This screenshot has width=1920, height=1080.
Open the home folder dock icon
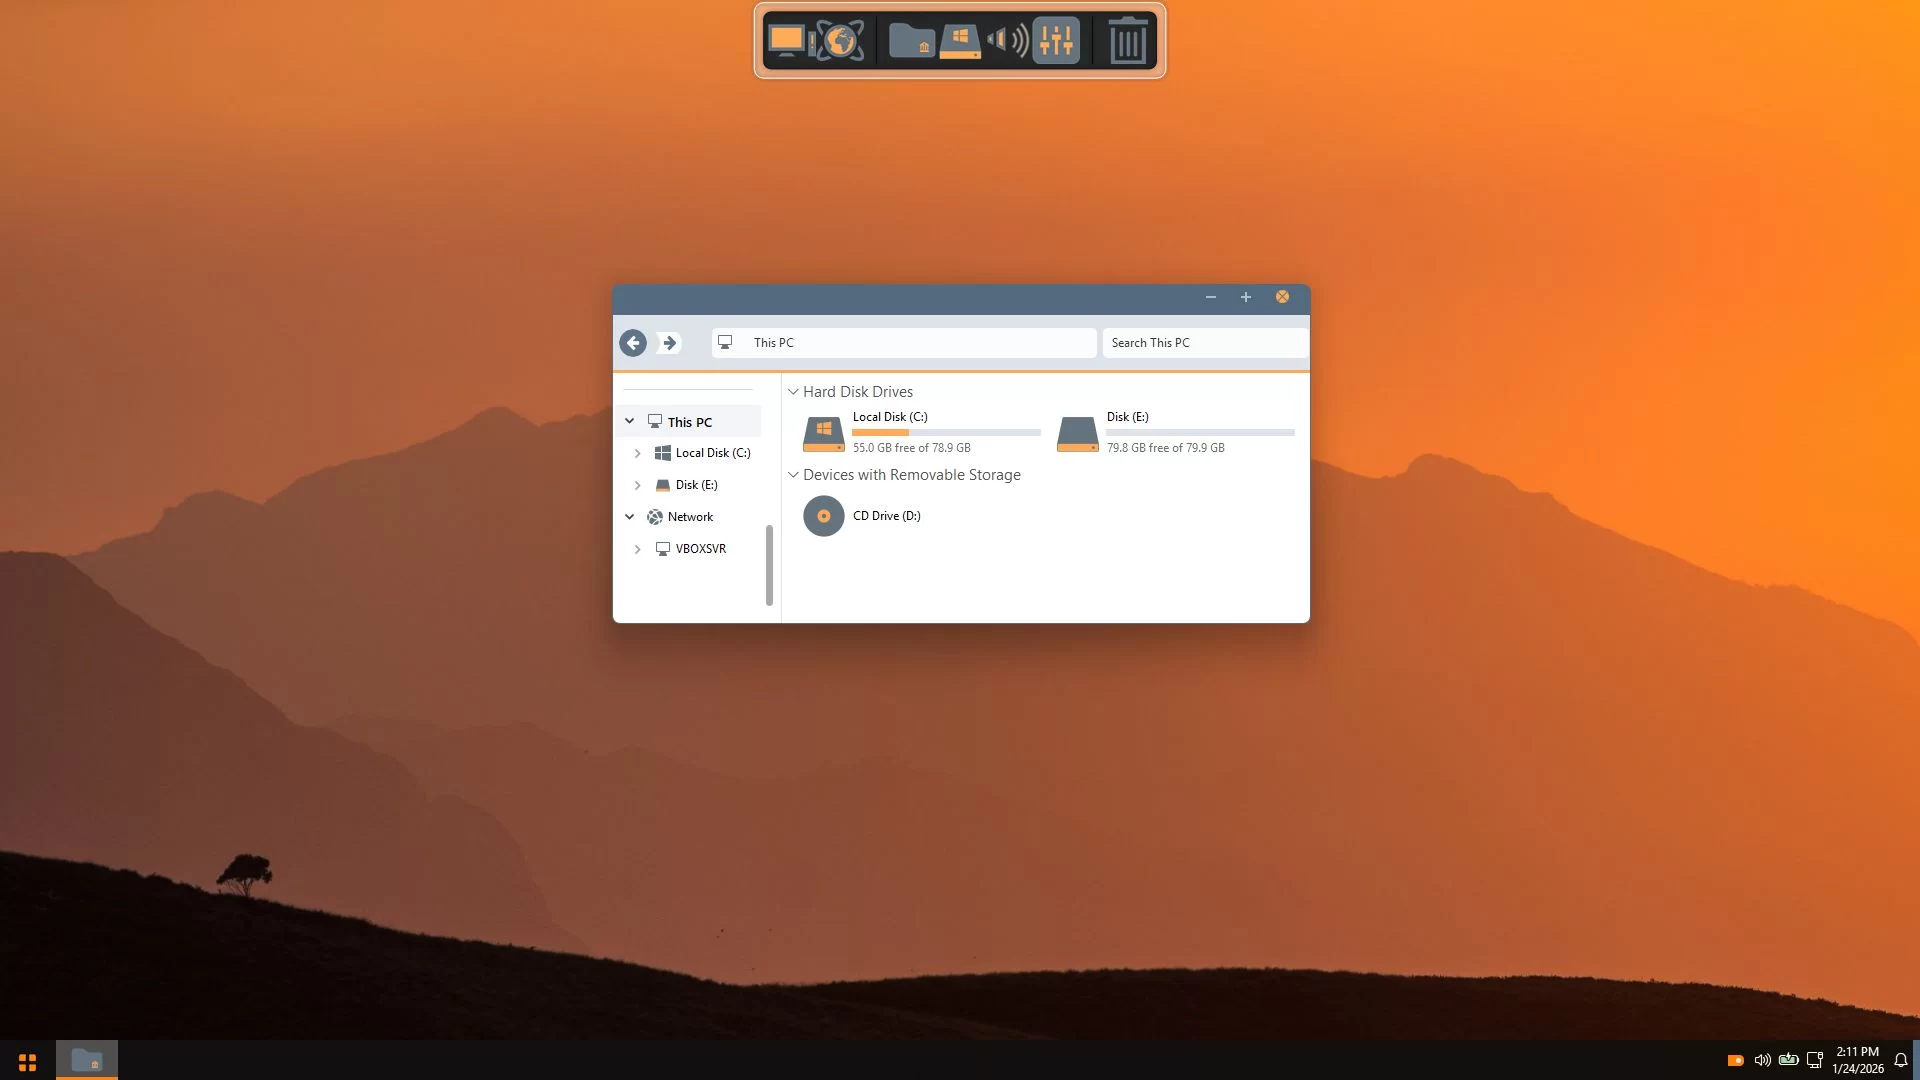click(911, 41)
